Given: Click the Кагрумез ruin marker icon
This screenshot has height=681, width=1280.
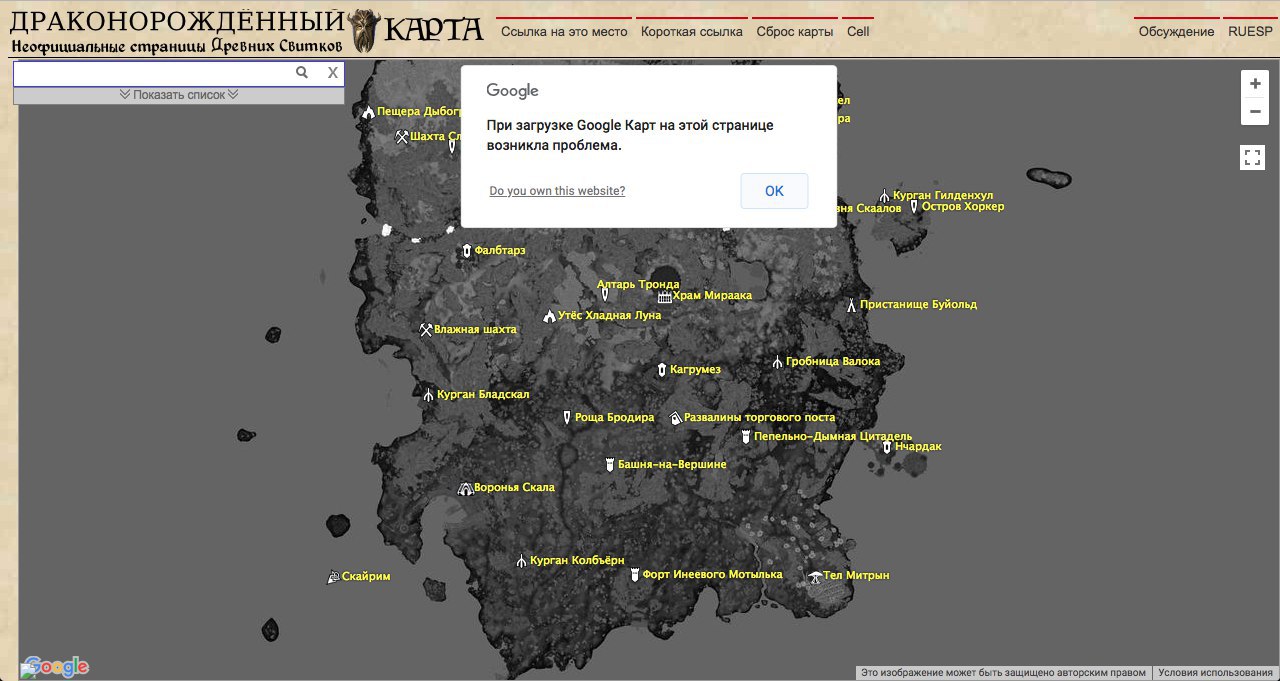Looking at the screenshot, I should 661,370.
